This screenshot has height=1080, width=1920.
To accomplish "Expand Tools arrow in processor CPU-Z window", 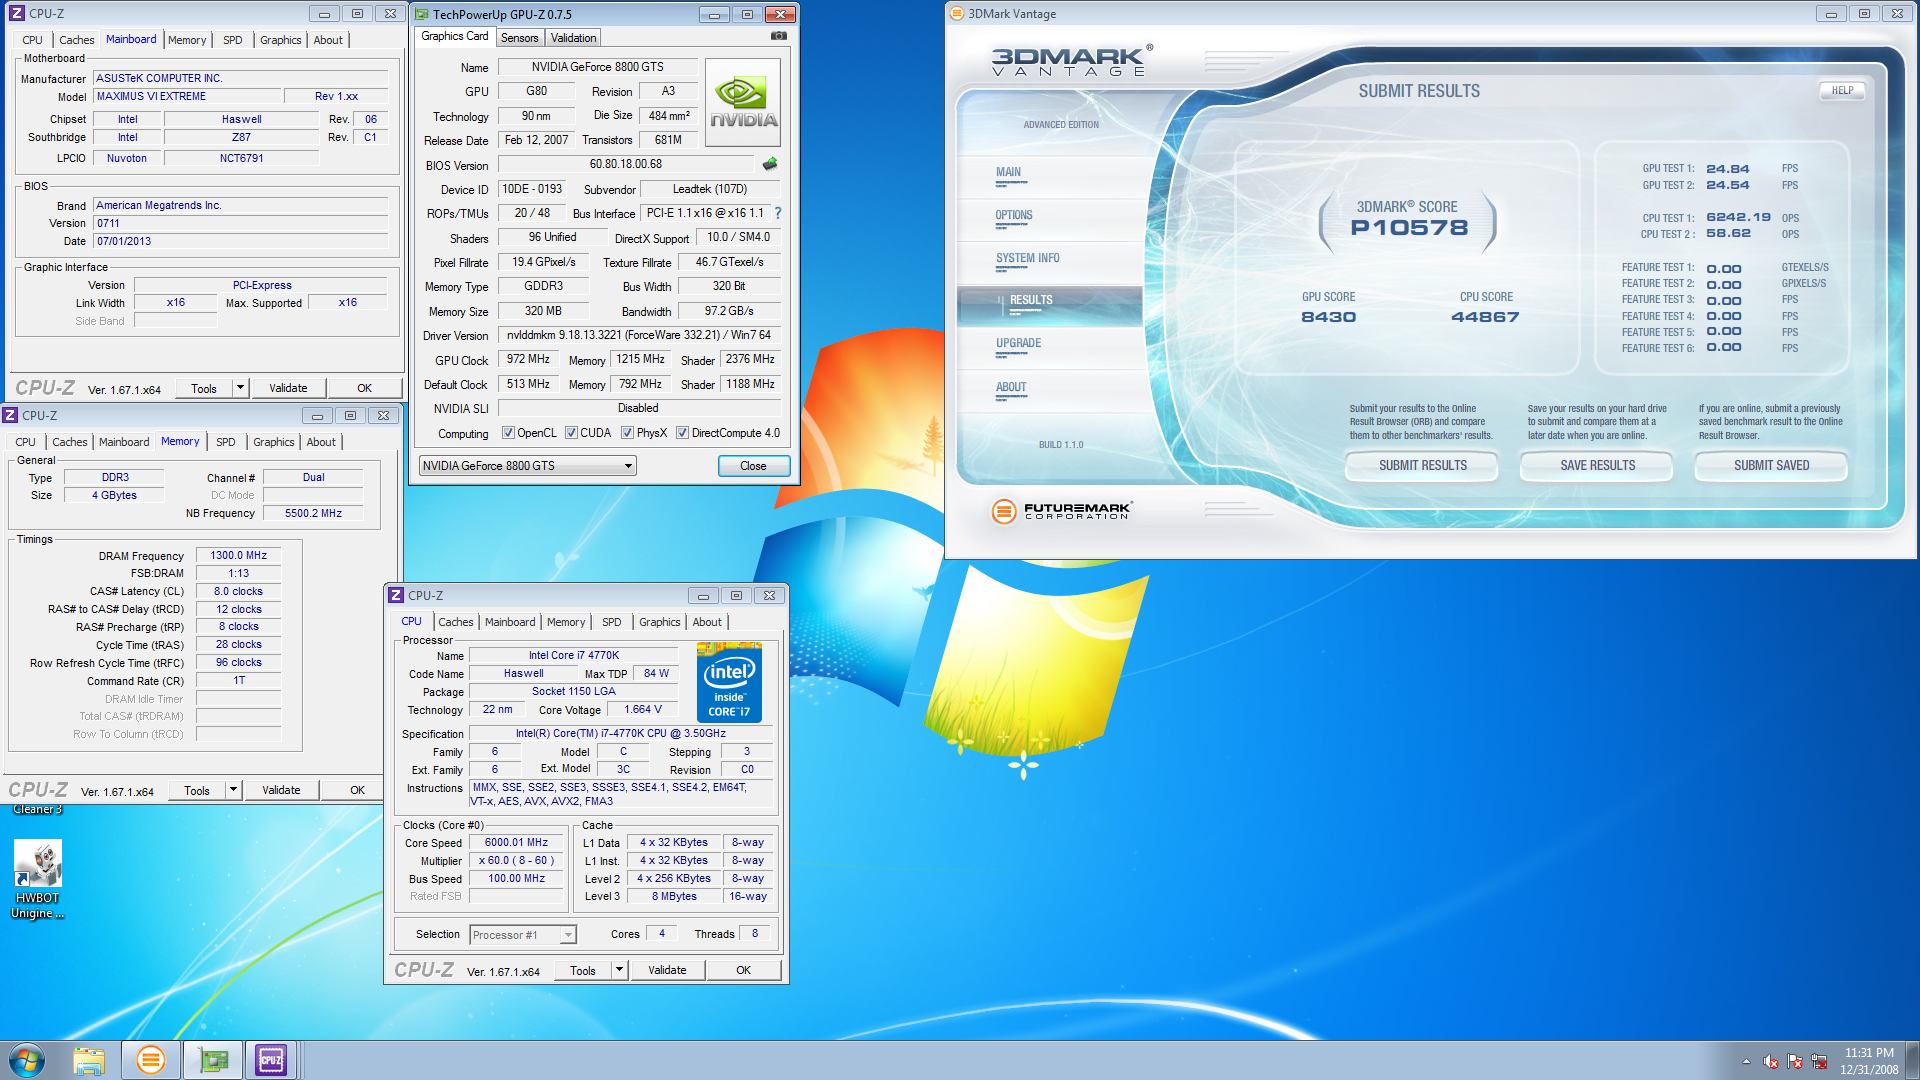I will (619, 970).
